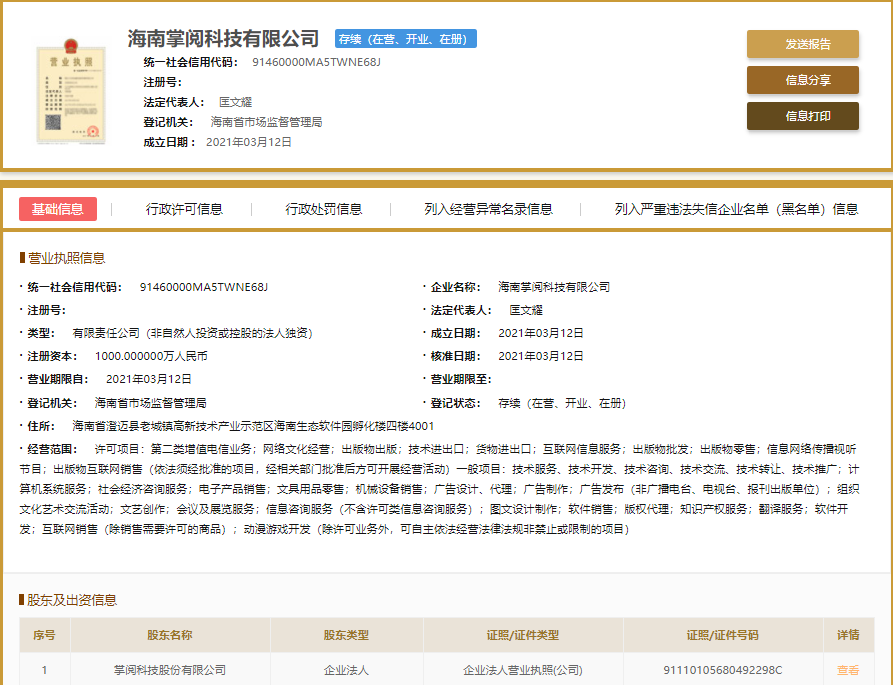The height and width of the screenshot is (685, 893).
Task: Switch to the 行政许可信息 tab
Action: (184, 209)
